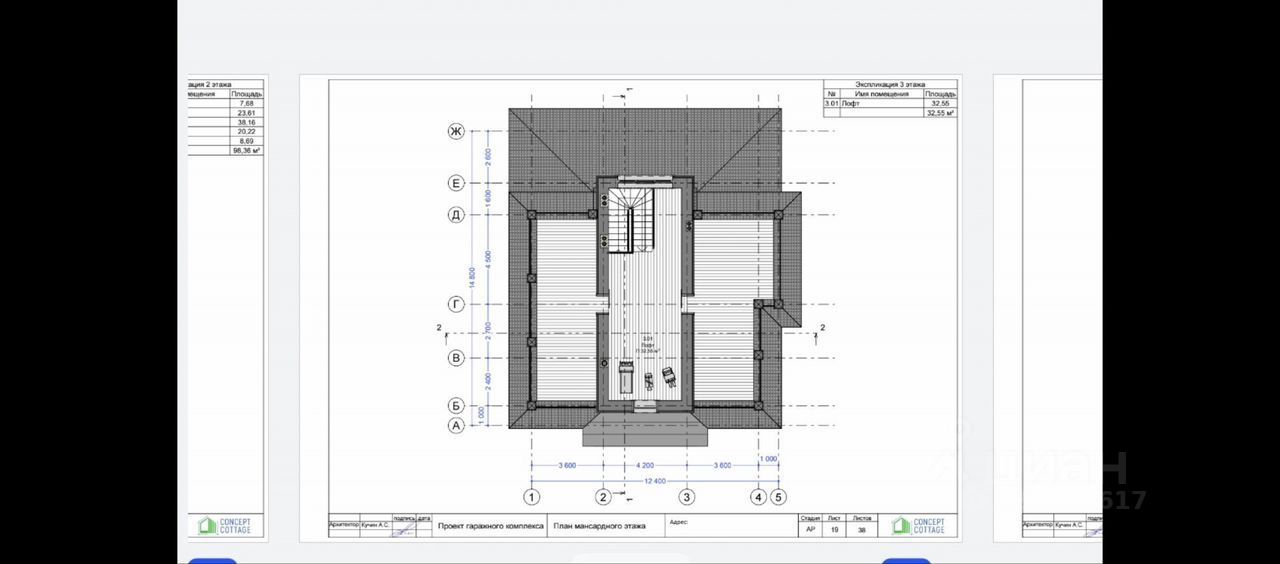Click total '98,36 м²' on the left page
This screenshot has height=564, width=1280.
pyautogui.click(x=247, y=150)
